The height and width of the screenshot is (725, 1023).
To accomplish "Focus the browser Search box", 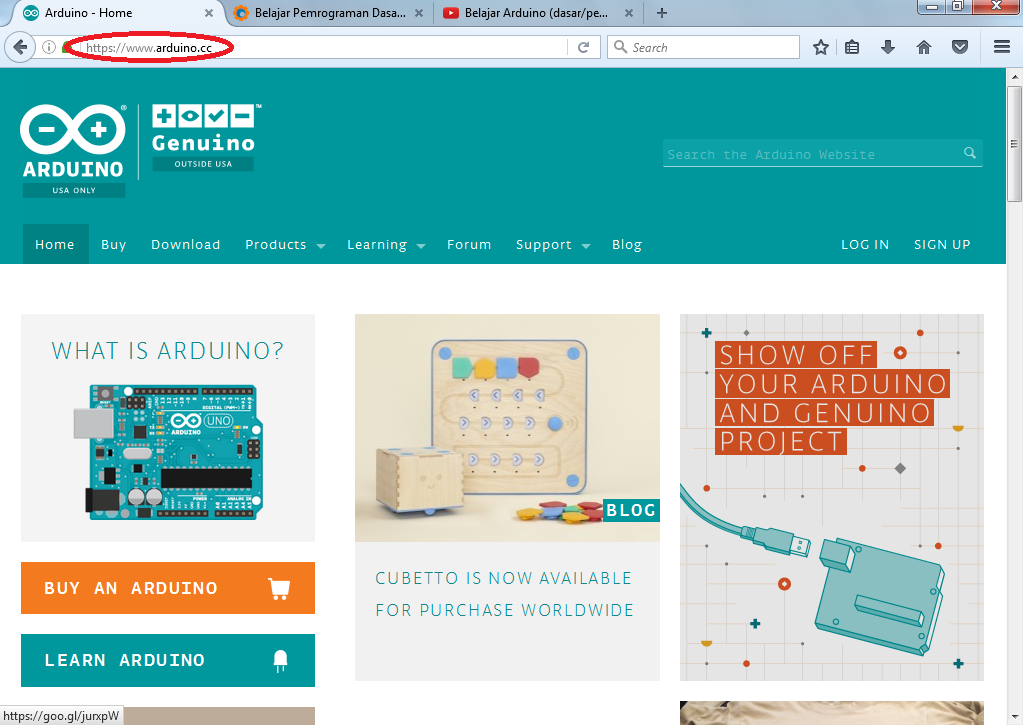I will [703, 47].
